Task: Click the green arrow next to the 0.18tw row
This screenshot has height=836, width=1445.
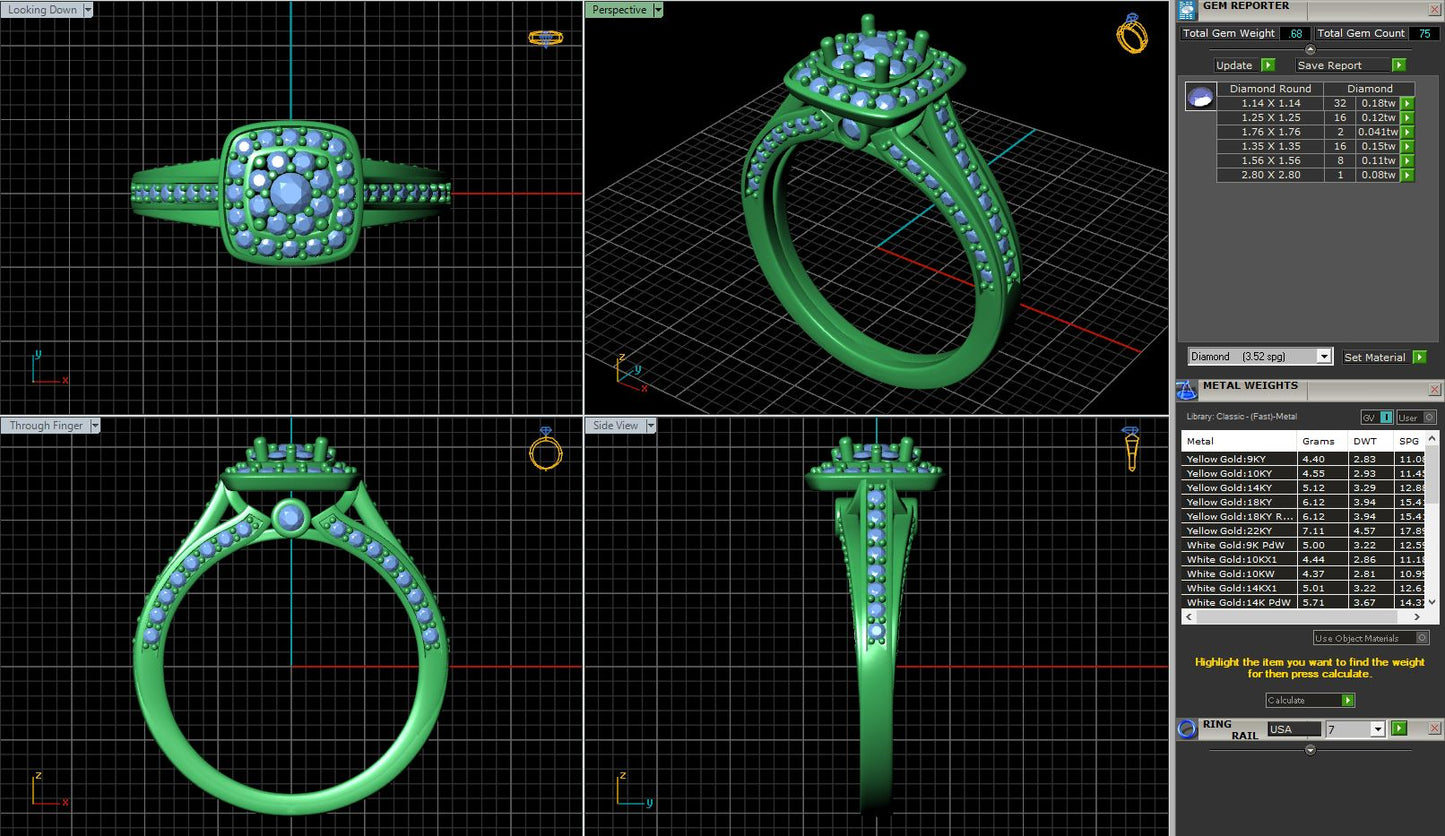Action: point(1407,103)
